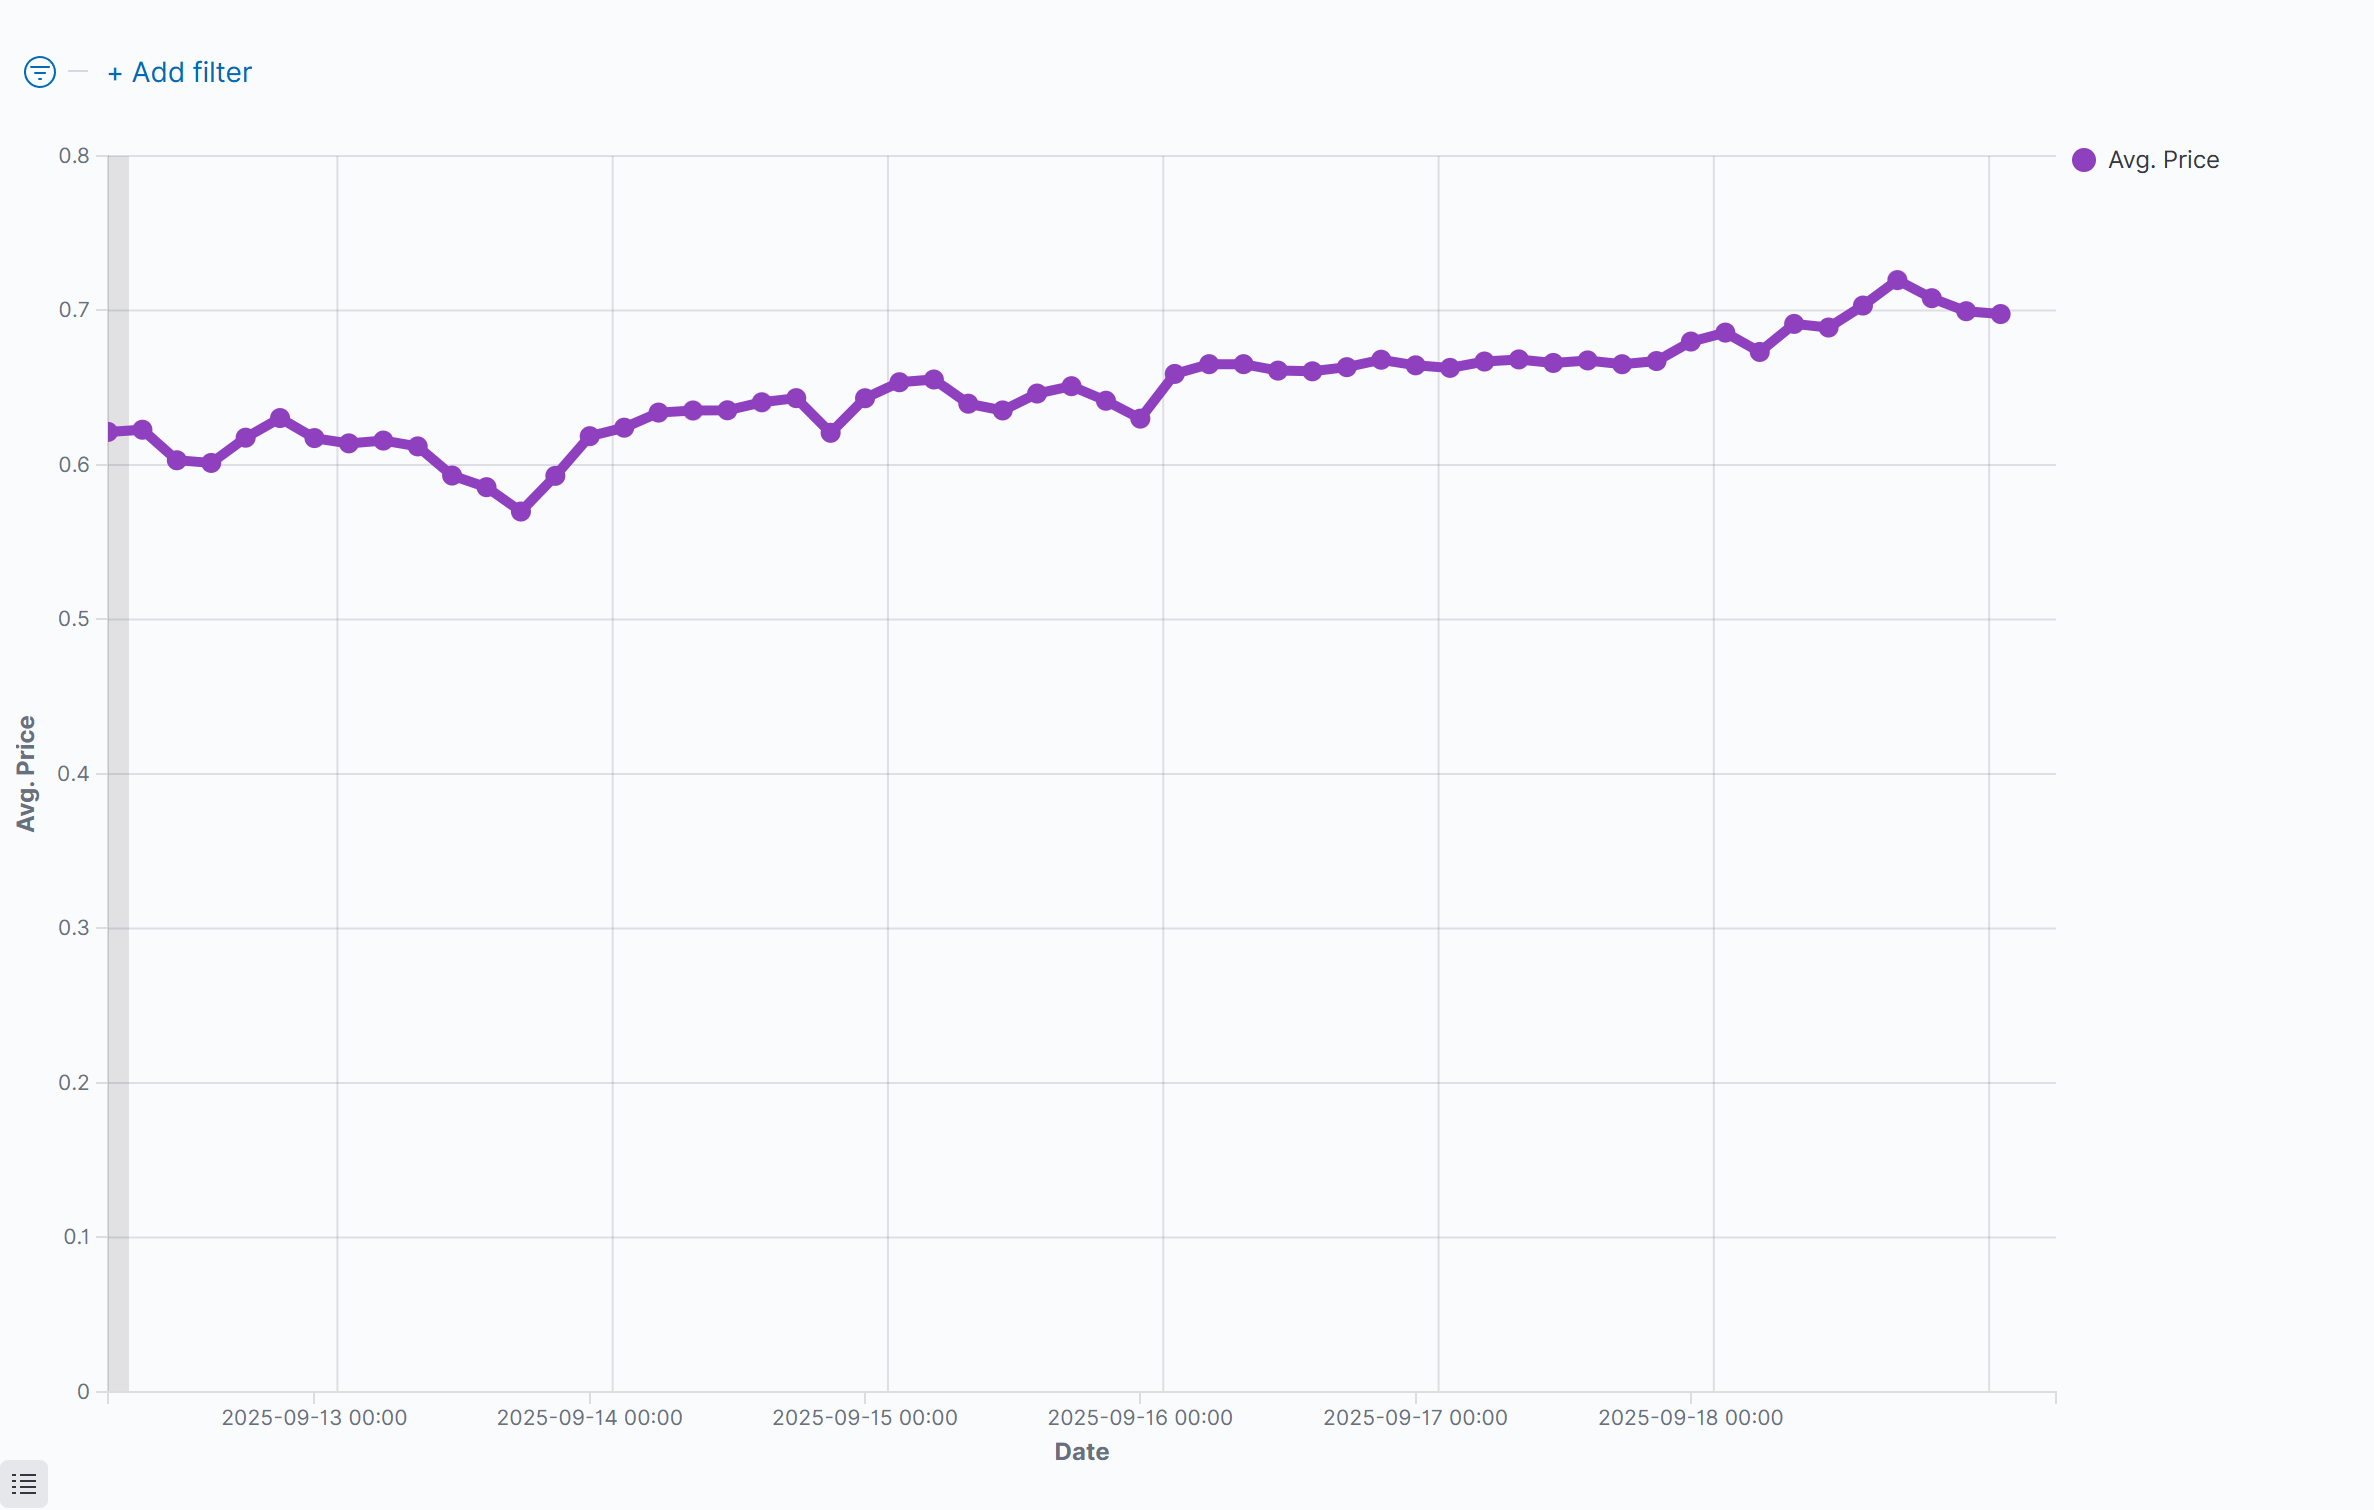Toggle the legend list icon at bottom-left
The height and width of the screenshot is (1510, 2374).
pos(24,1484)
